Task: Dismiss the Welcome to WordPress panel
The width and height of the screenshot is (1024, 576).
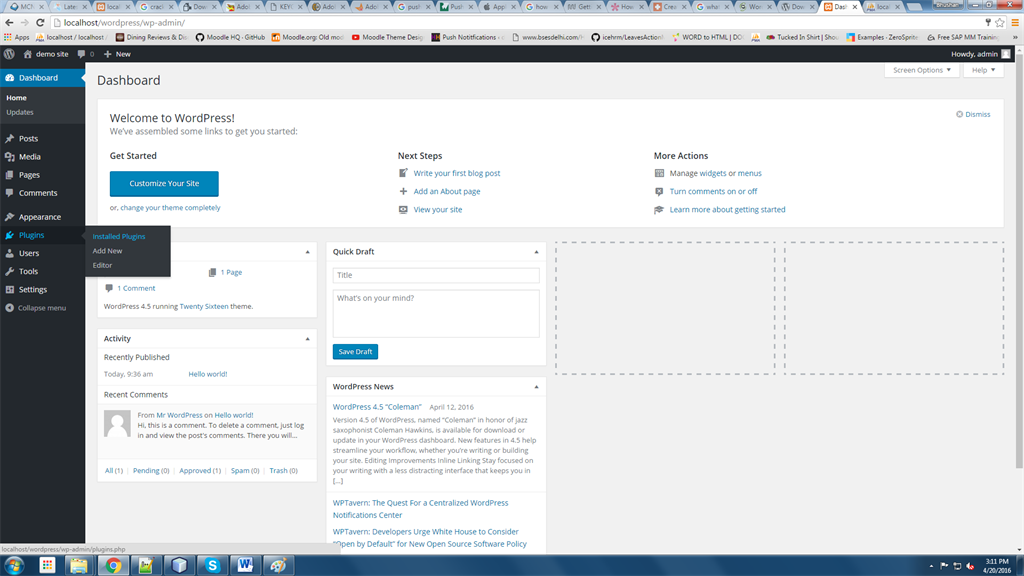Action: [973, 114]
